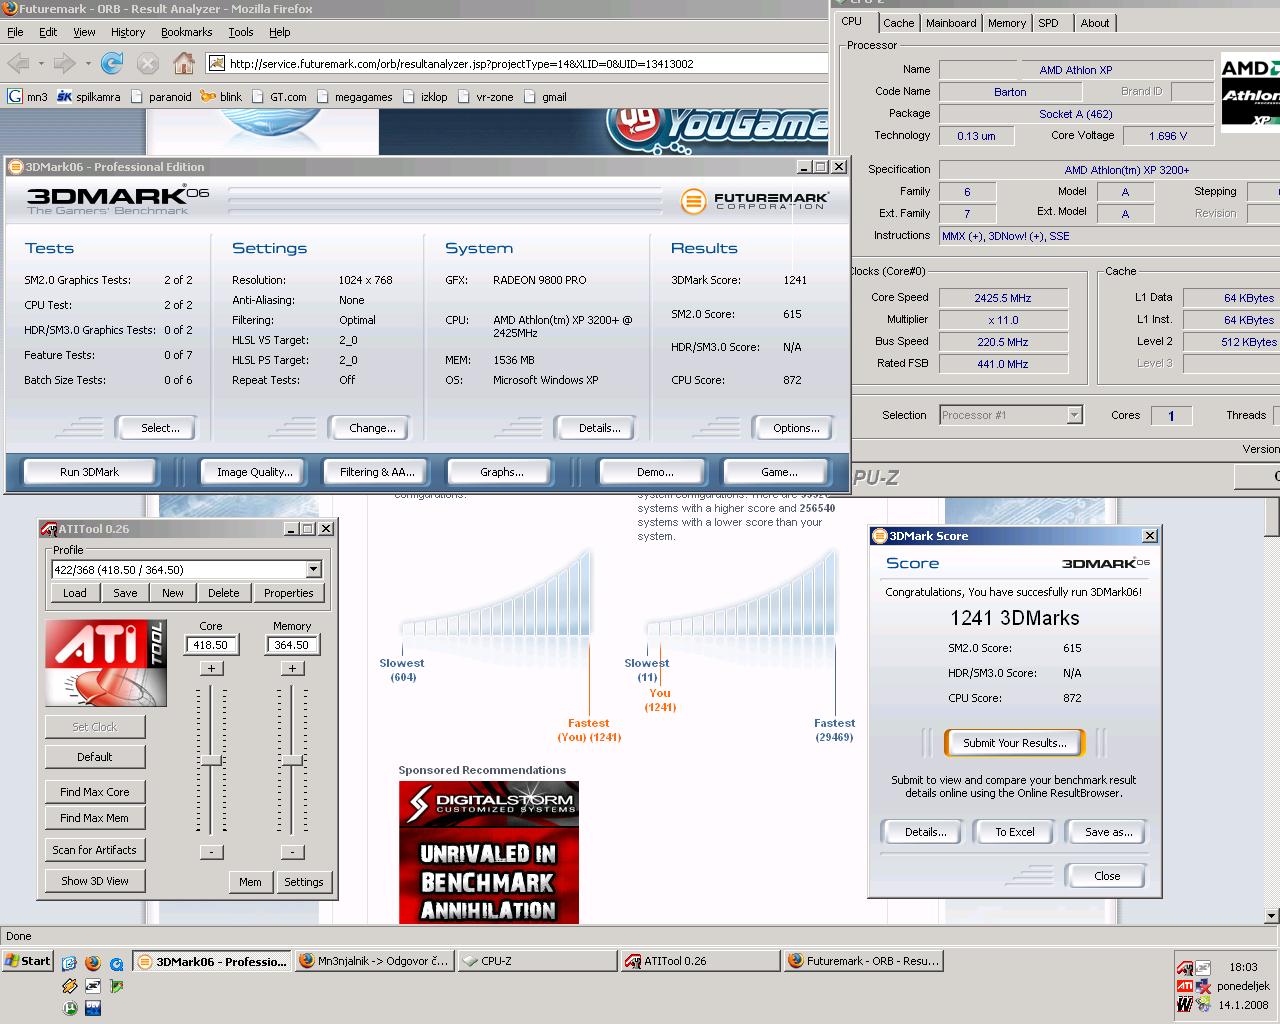Increase memory clock with plus button

point(292,668)
